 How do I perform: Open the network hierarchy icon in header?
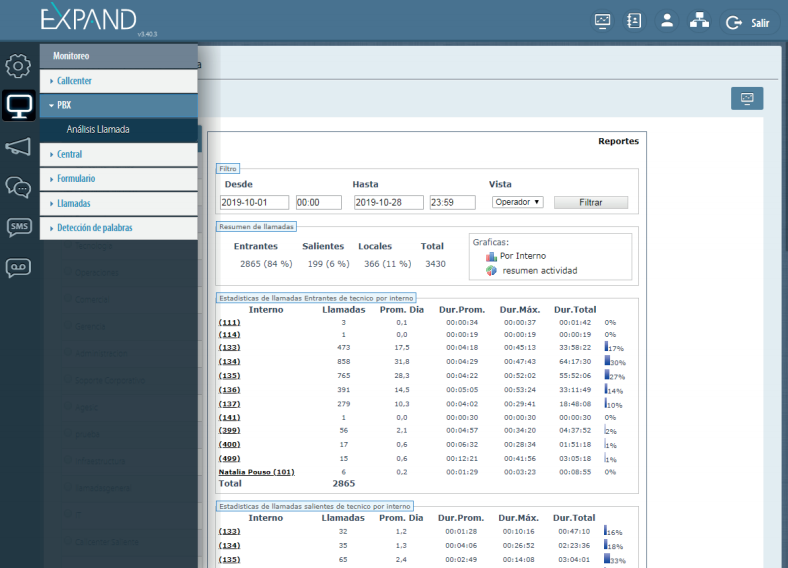pyautogui.click(x=699, y=21)
